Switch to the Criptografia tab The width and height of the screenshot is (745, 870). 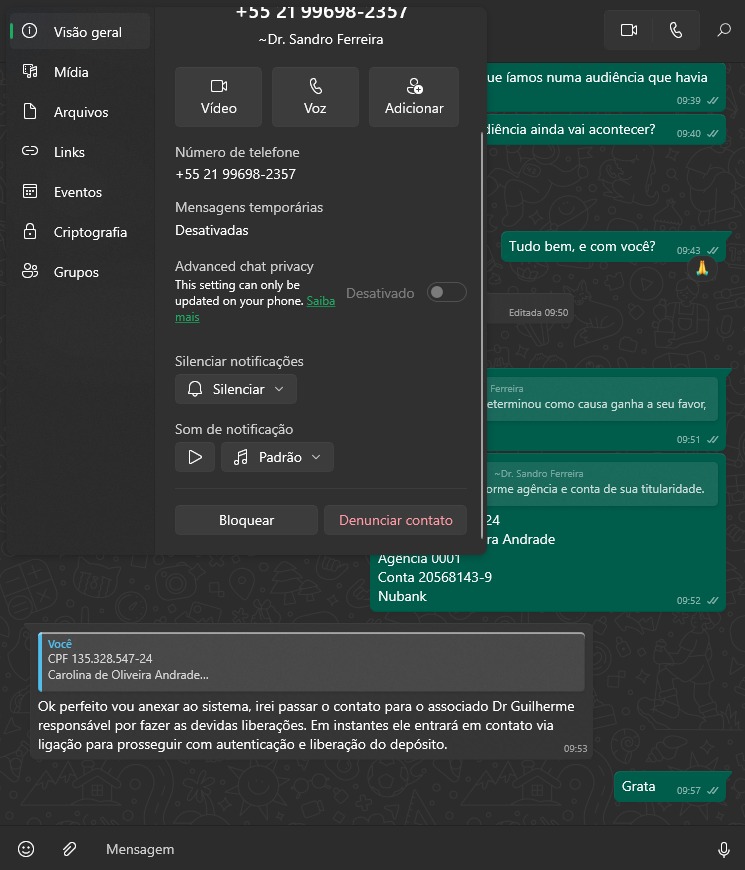point(90,232)
